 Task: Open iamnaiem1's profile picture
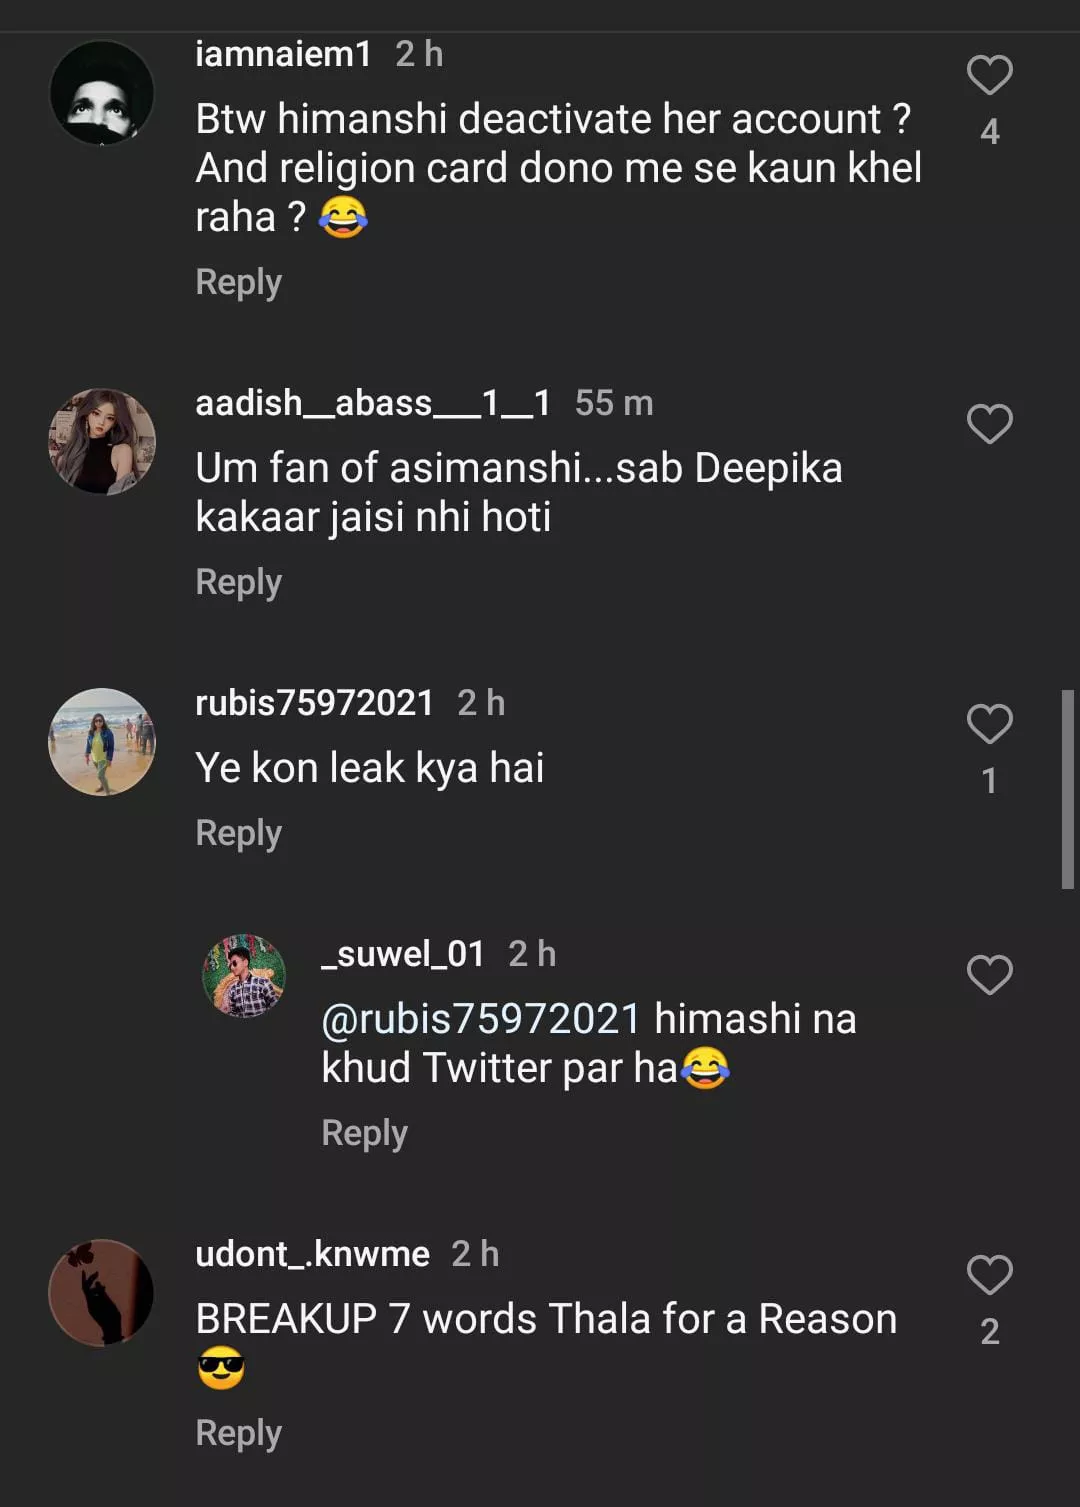pyautogui.click(x=102, y=93)
